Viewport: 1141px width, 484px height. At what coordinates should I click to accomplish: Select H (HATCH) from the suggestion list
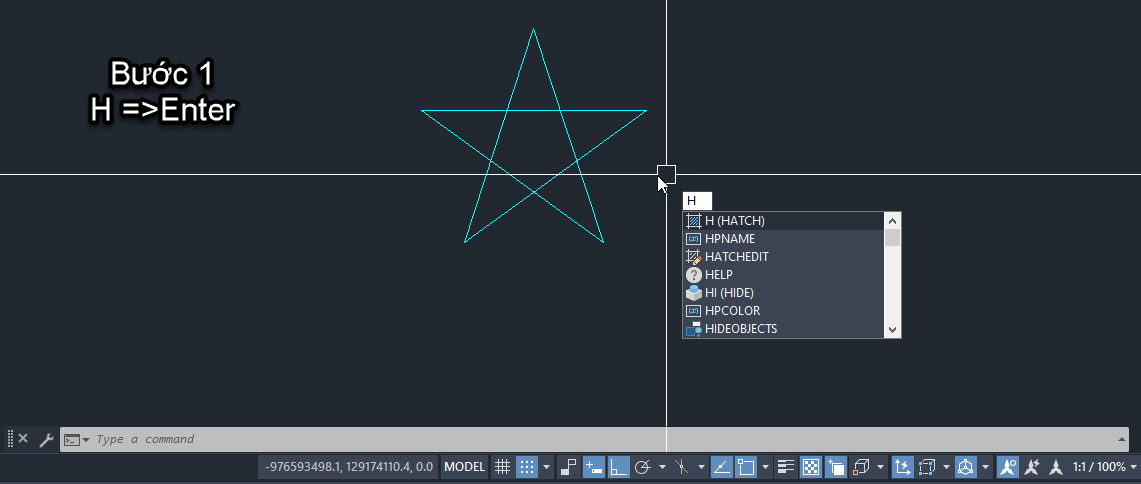tap(734, 221)
